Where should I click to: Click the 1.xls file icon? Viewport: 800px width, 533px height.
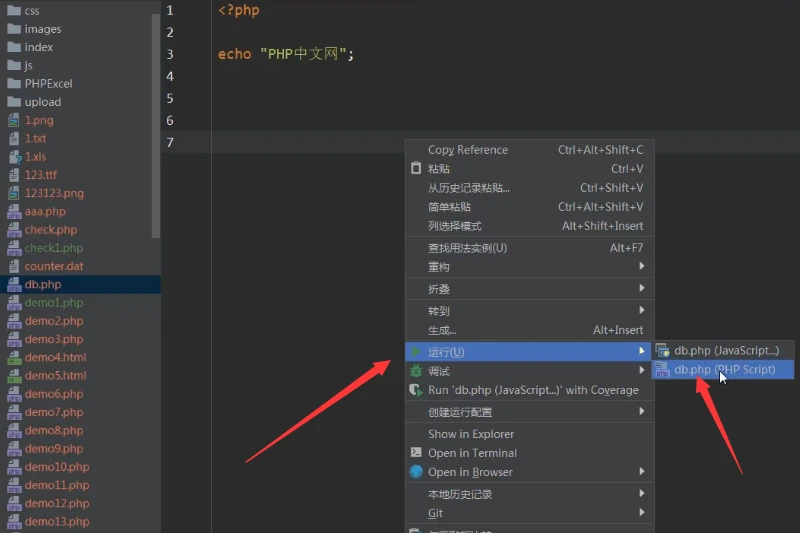(x=14, y=157)
